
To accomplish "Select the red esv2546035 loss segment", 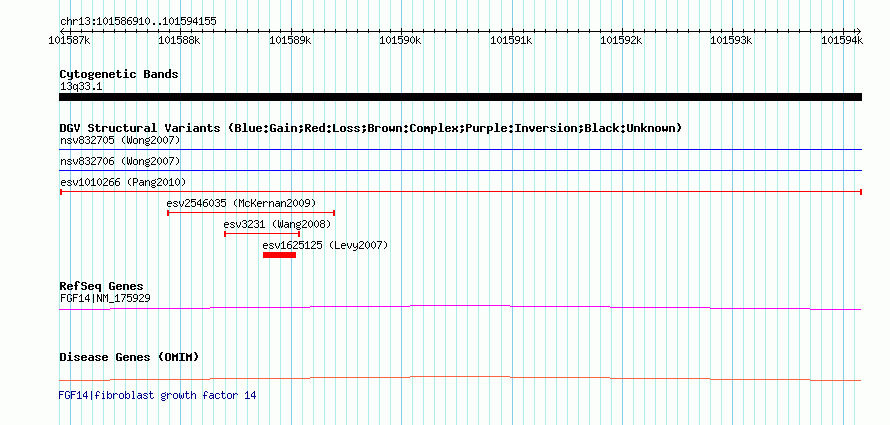I will (x=251, y=213).
